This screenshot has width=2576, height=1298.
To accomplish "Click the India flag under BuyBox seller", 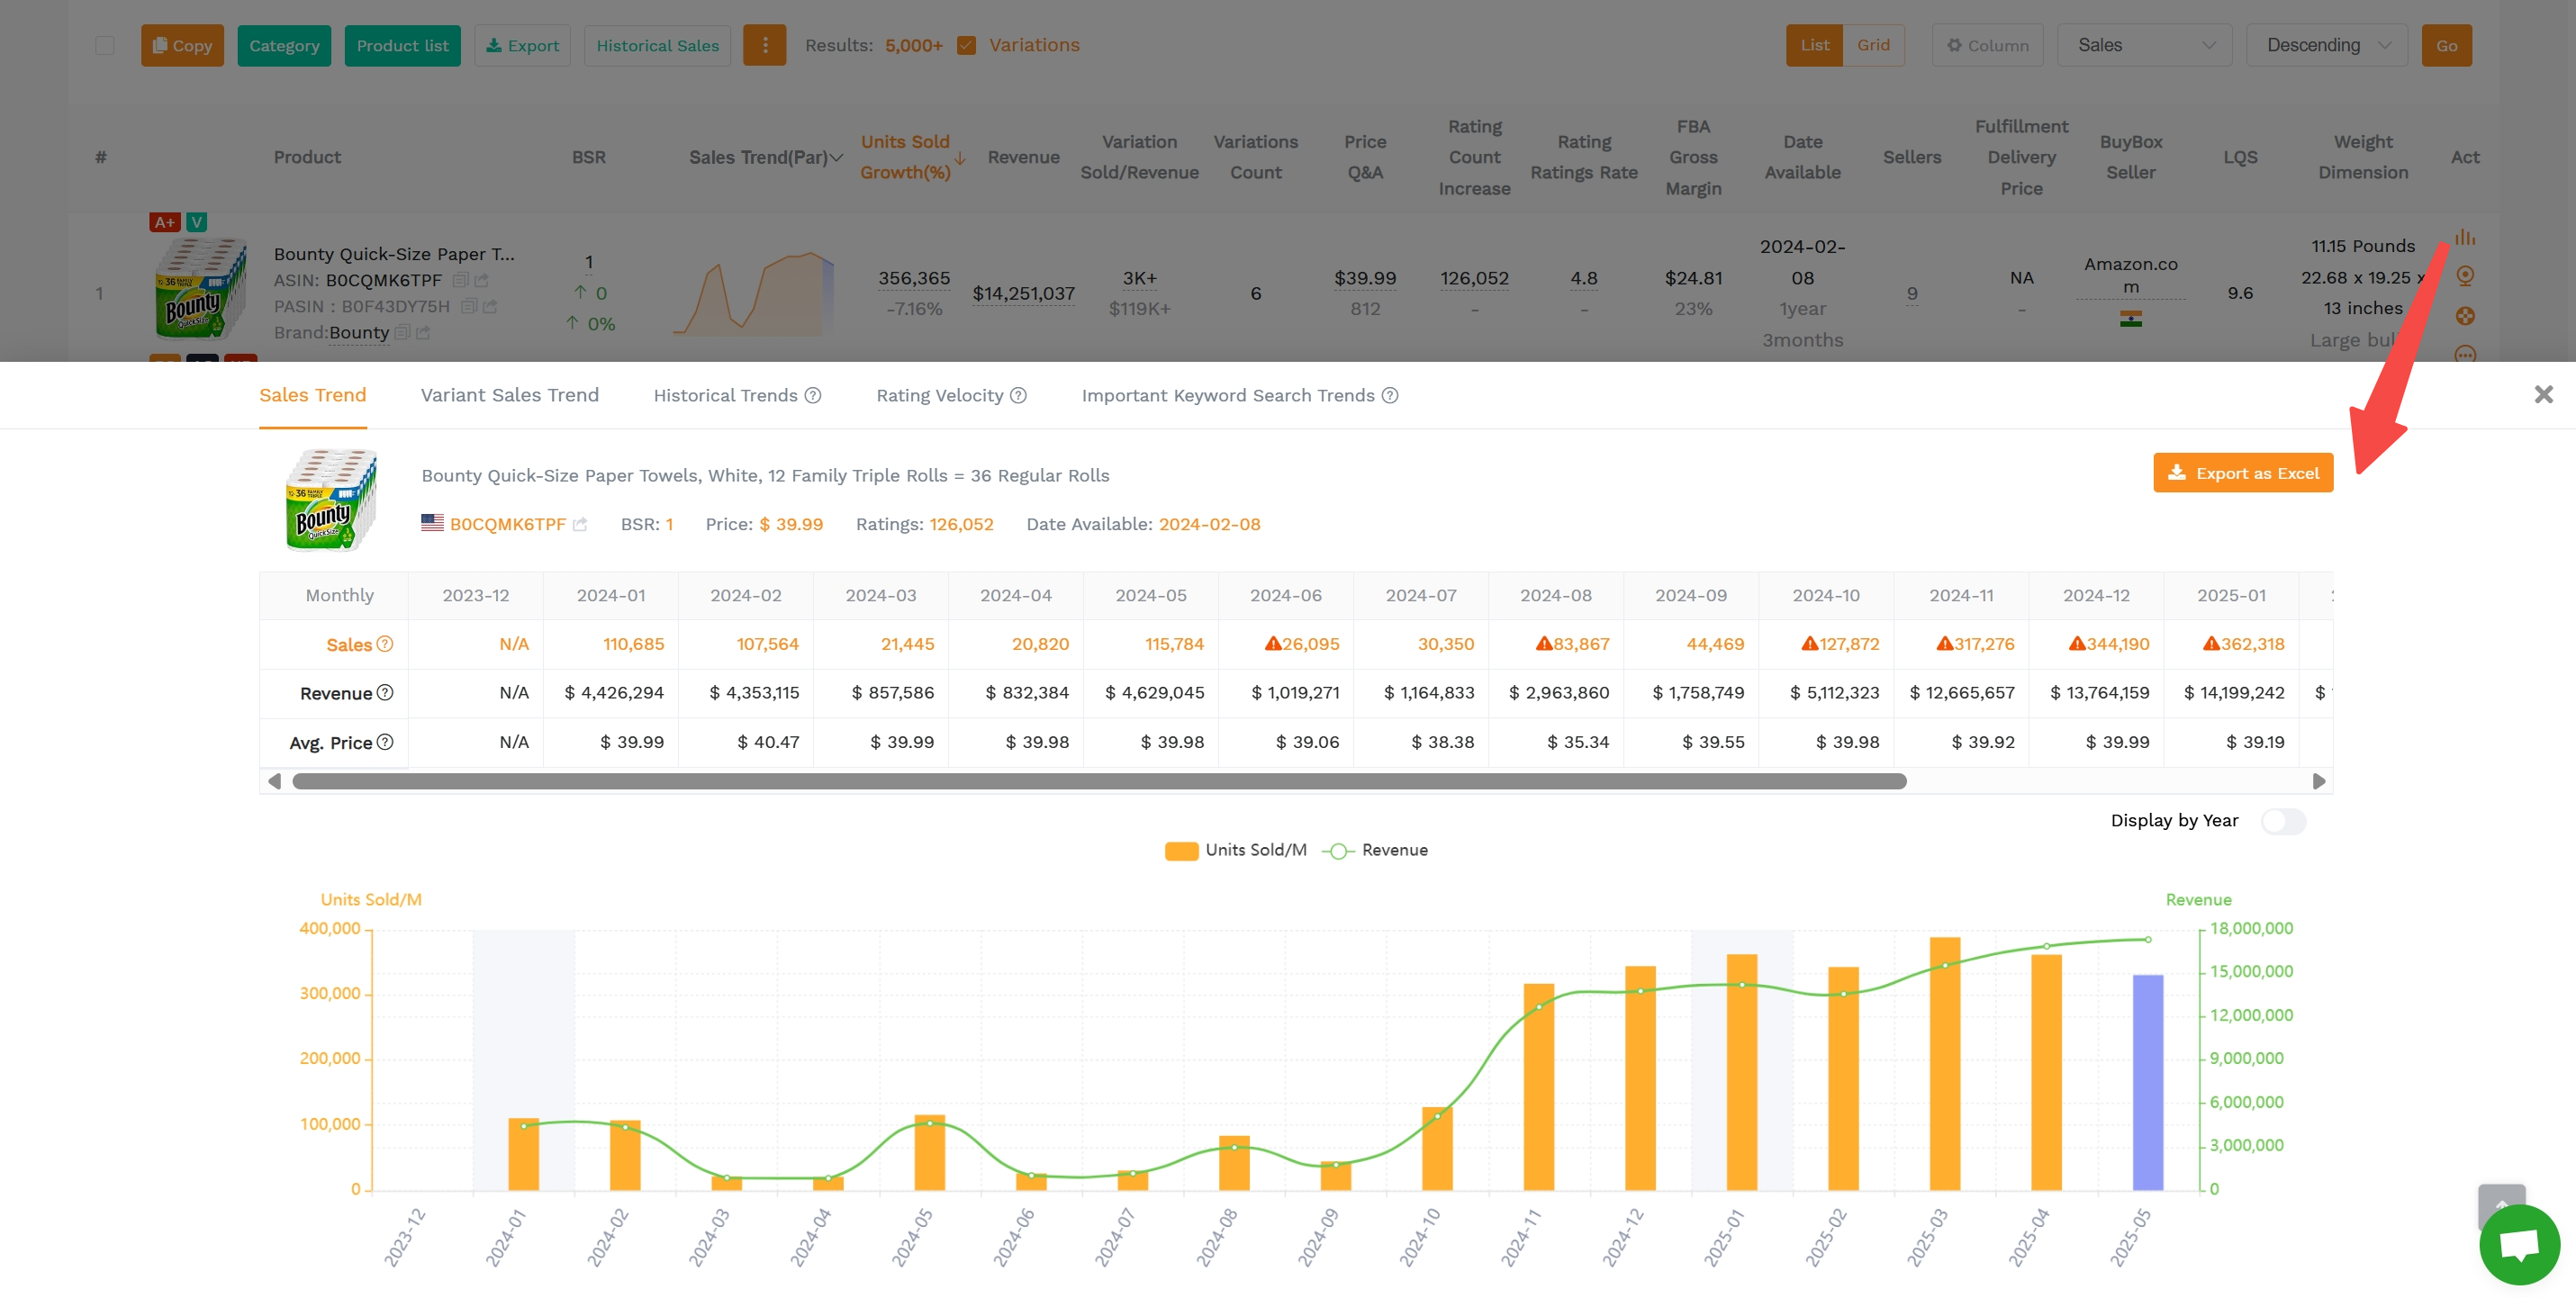I will [x=2130, y=319].
